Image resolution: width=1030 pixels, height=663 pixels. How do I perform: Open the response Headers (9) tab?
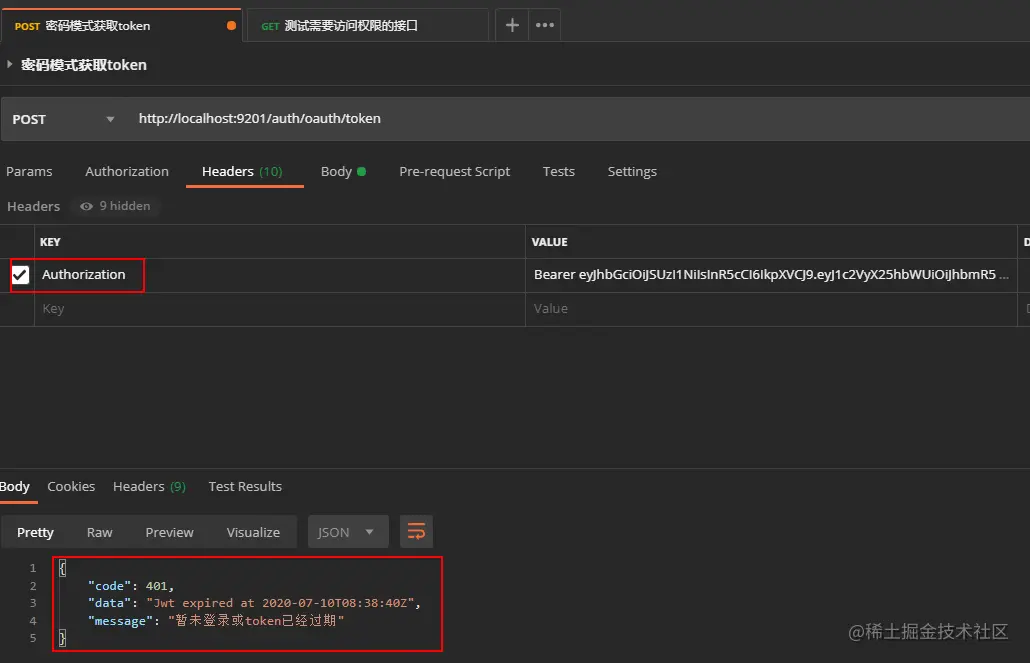tap(149, 486)
